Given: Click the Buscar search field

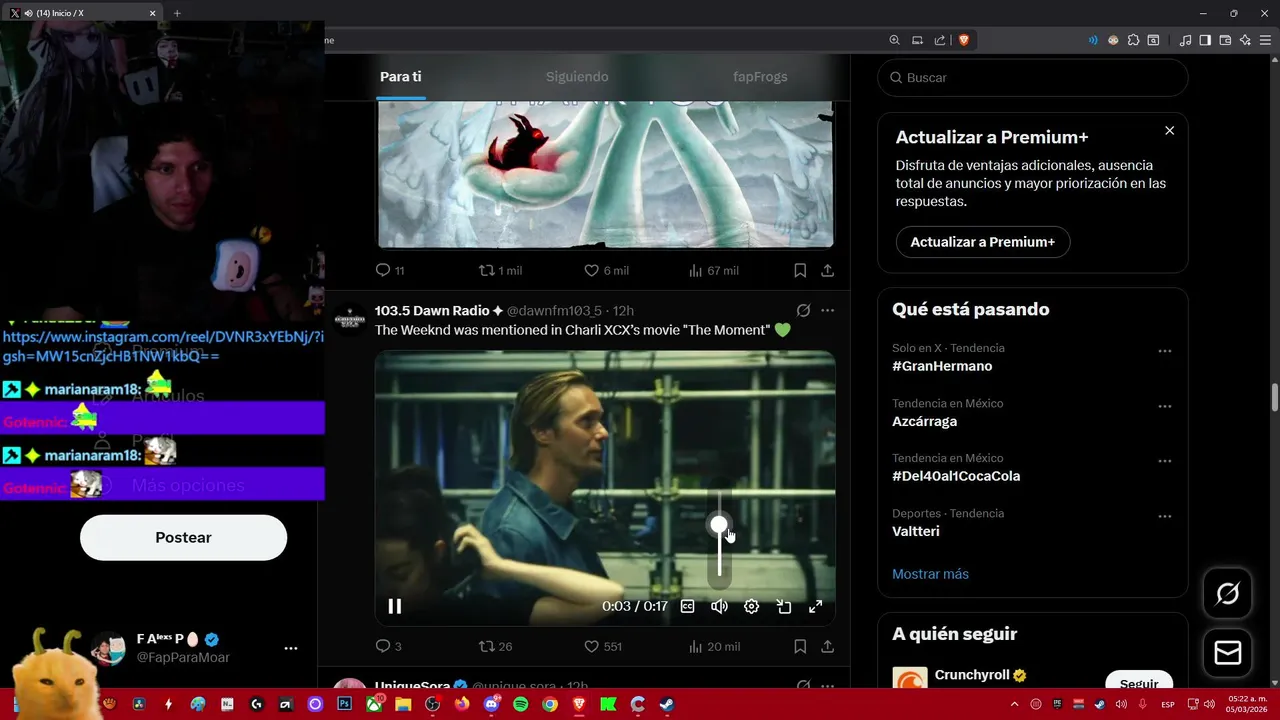Looking at the screenshot, I should [1033, 77].
